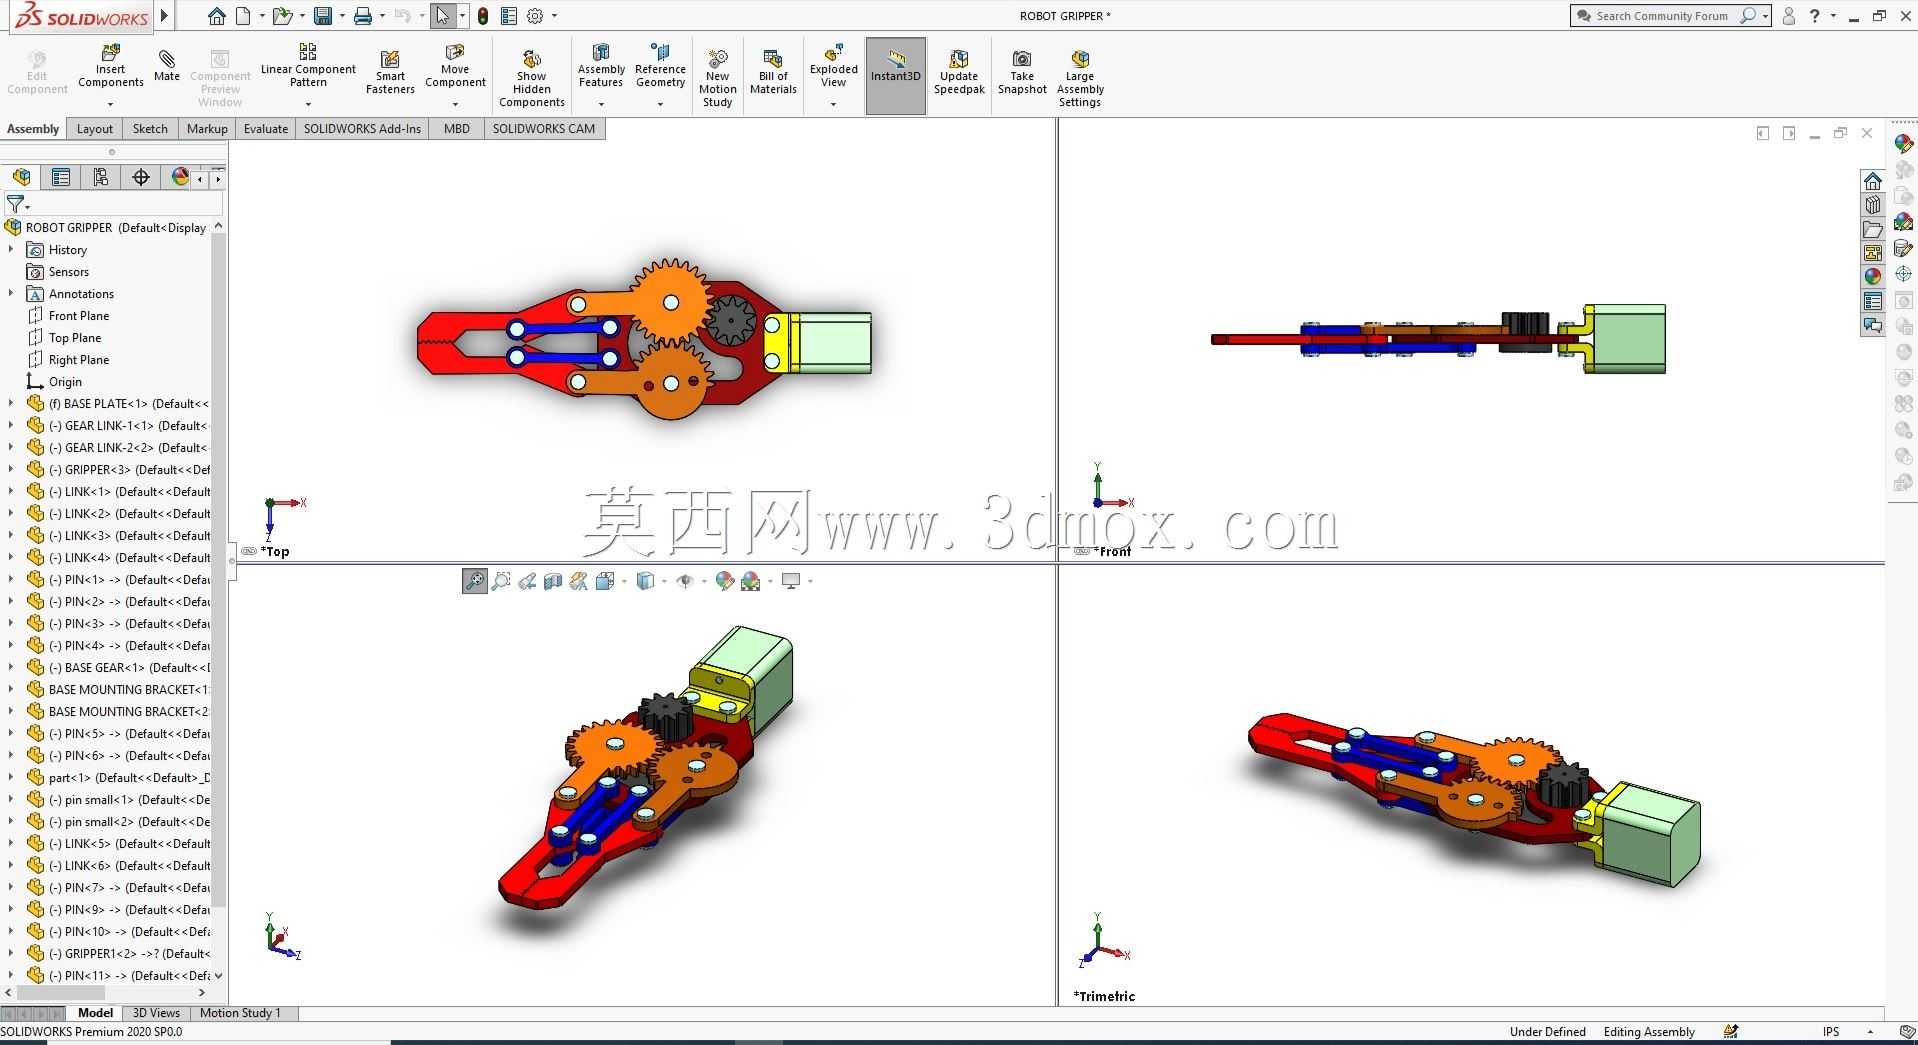Click Update Speedpak
The height and width of the screenshot is (1045, 1918).
[959, 72]
